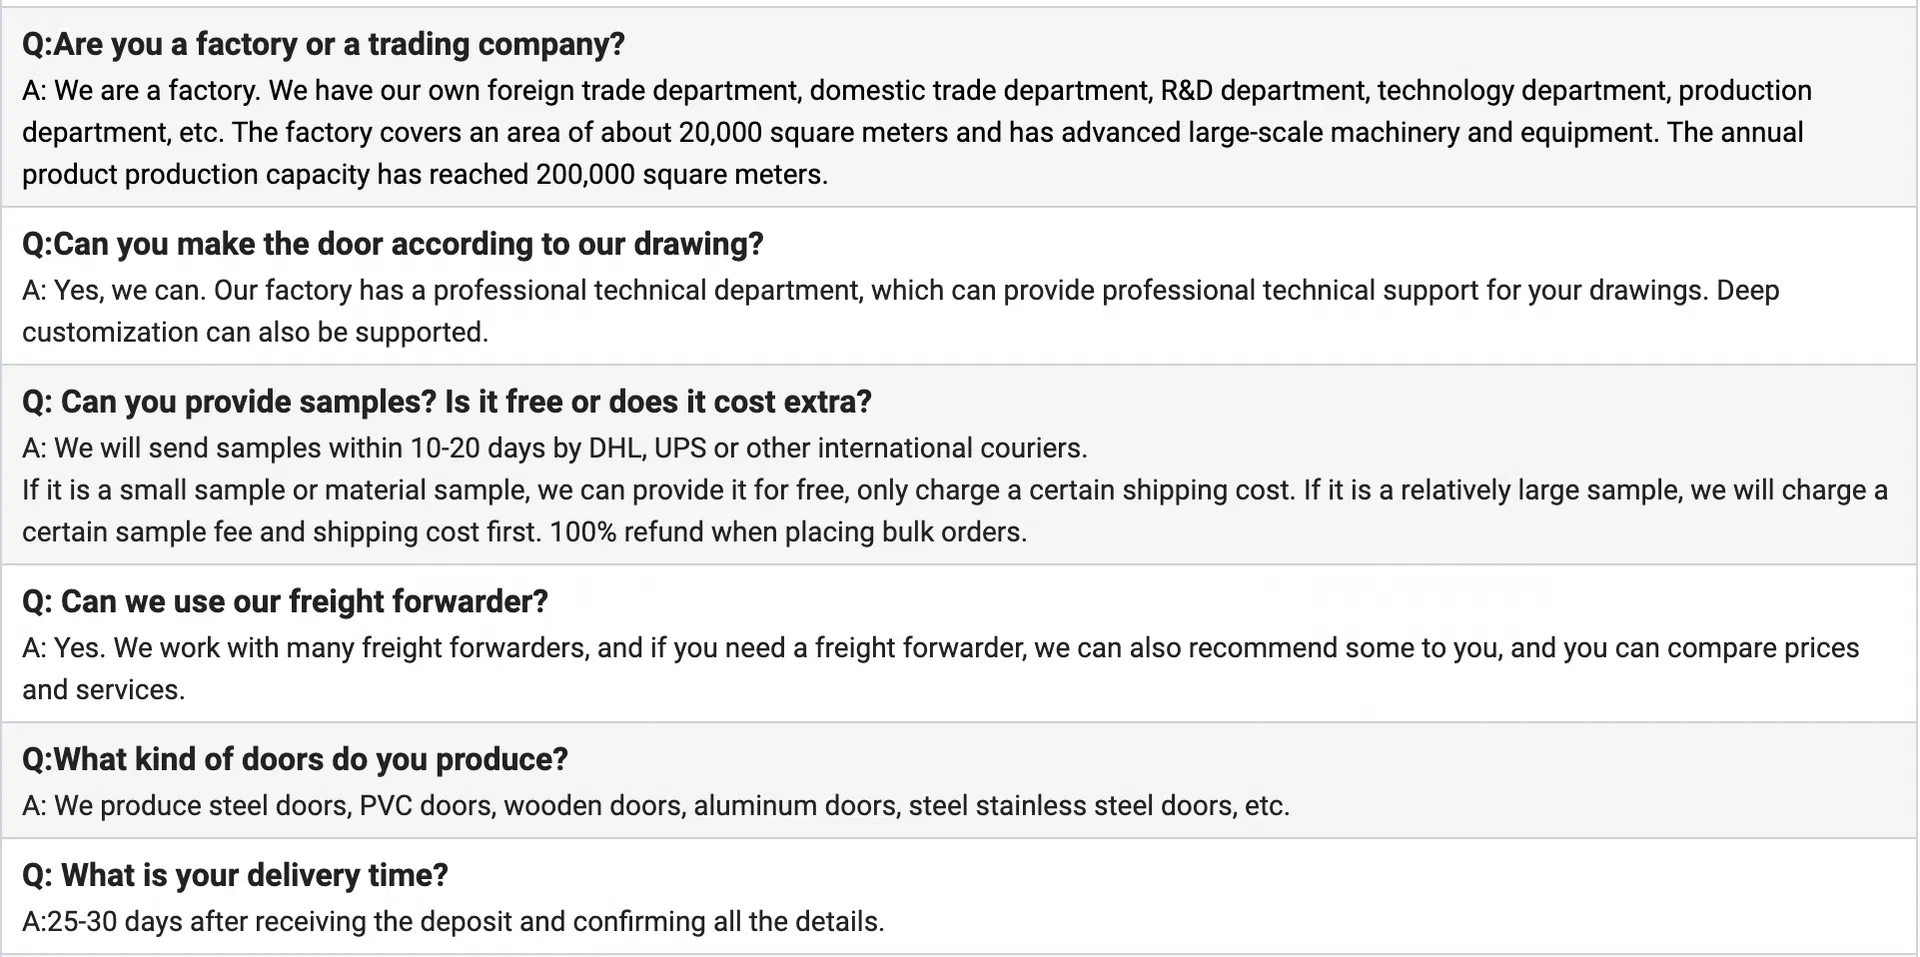Select the "What kind of doors do you produce?" question
Viewport: 1920px width, 957px height.
click(295, 760)
